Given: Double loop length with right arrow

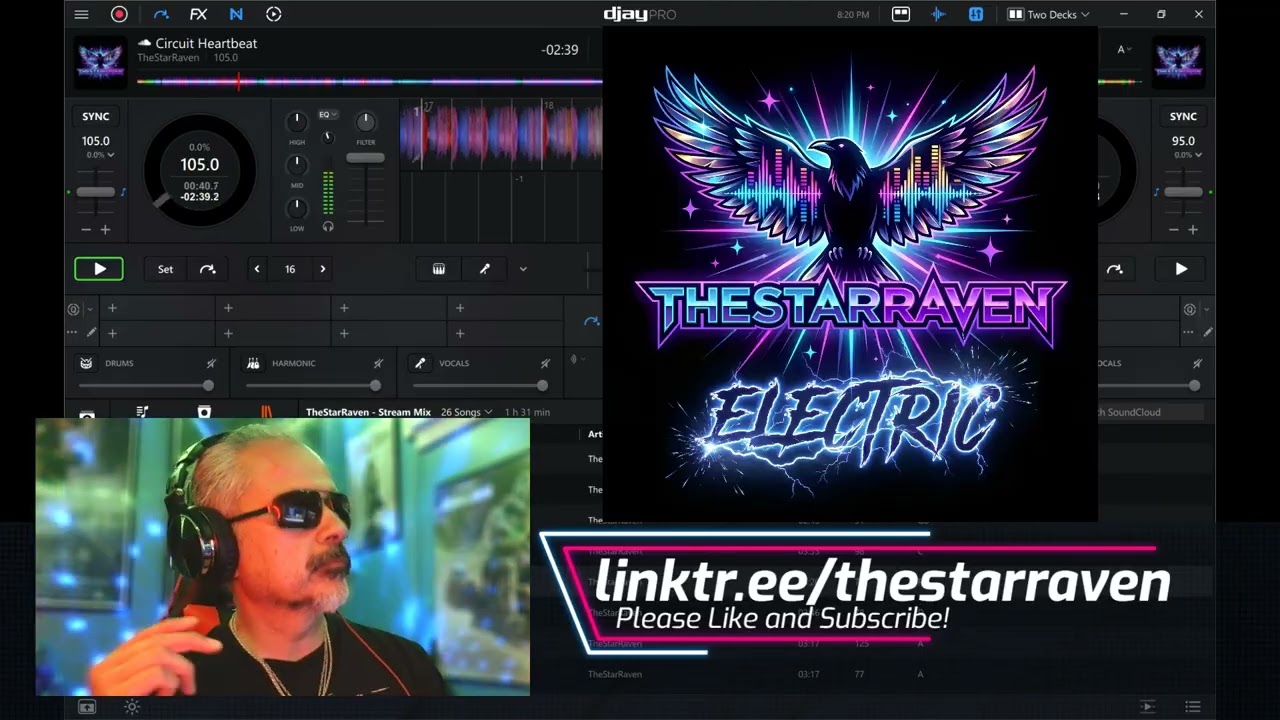Looking at the screenshot, I should click(x=322, y=269).
